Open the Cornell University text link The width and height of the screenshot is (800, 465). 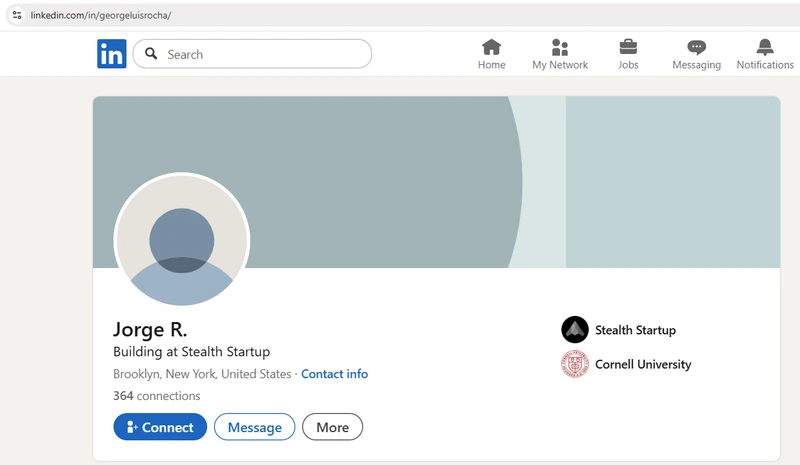643,364
